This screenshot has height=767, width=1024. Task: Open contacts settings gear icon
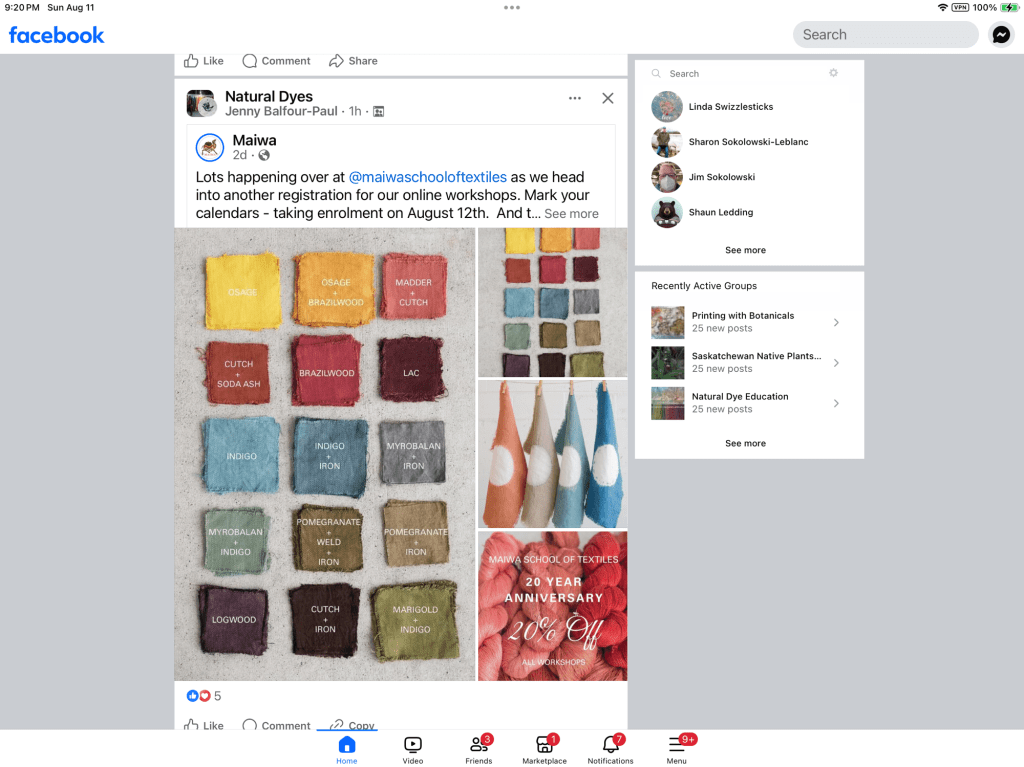[833, 73]
